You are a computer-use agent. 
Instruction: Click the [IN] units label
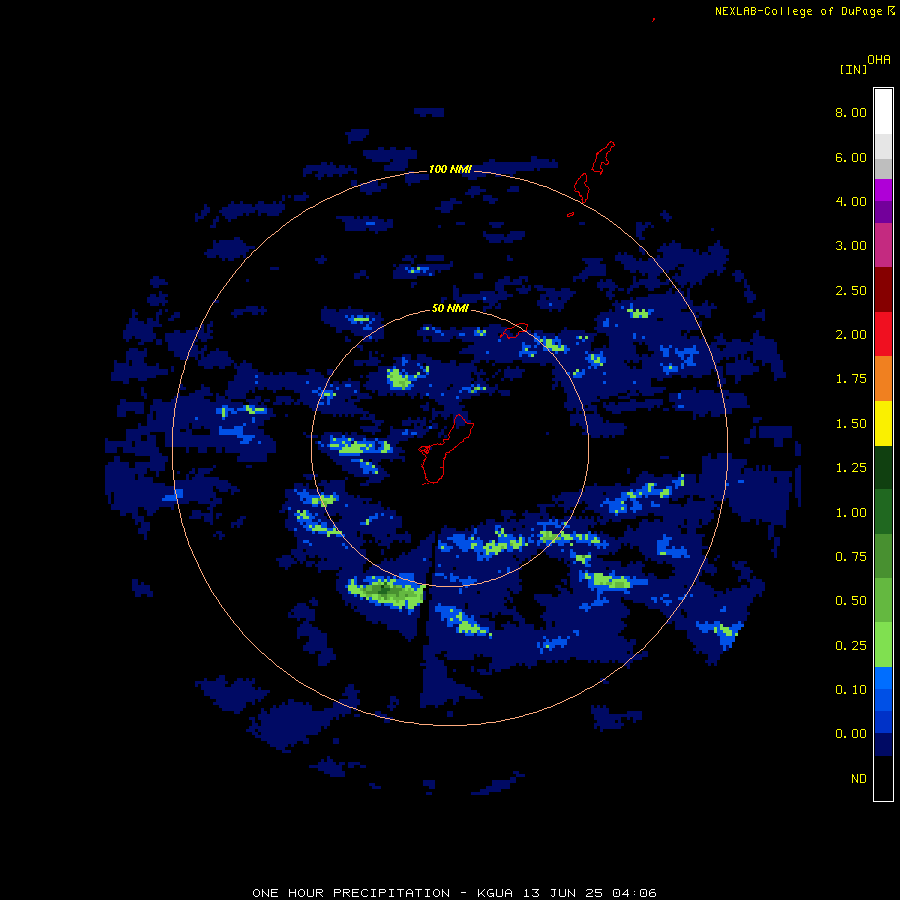coord(853,69)
